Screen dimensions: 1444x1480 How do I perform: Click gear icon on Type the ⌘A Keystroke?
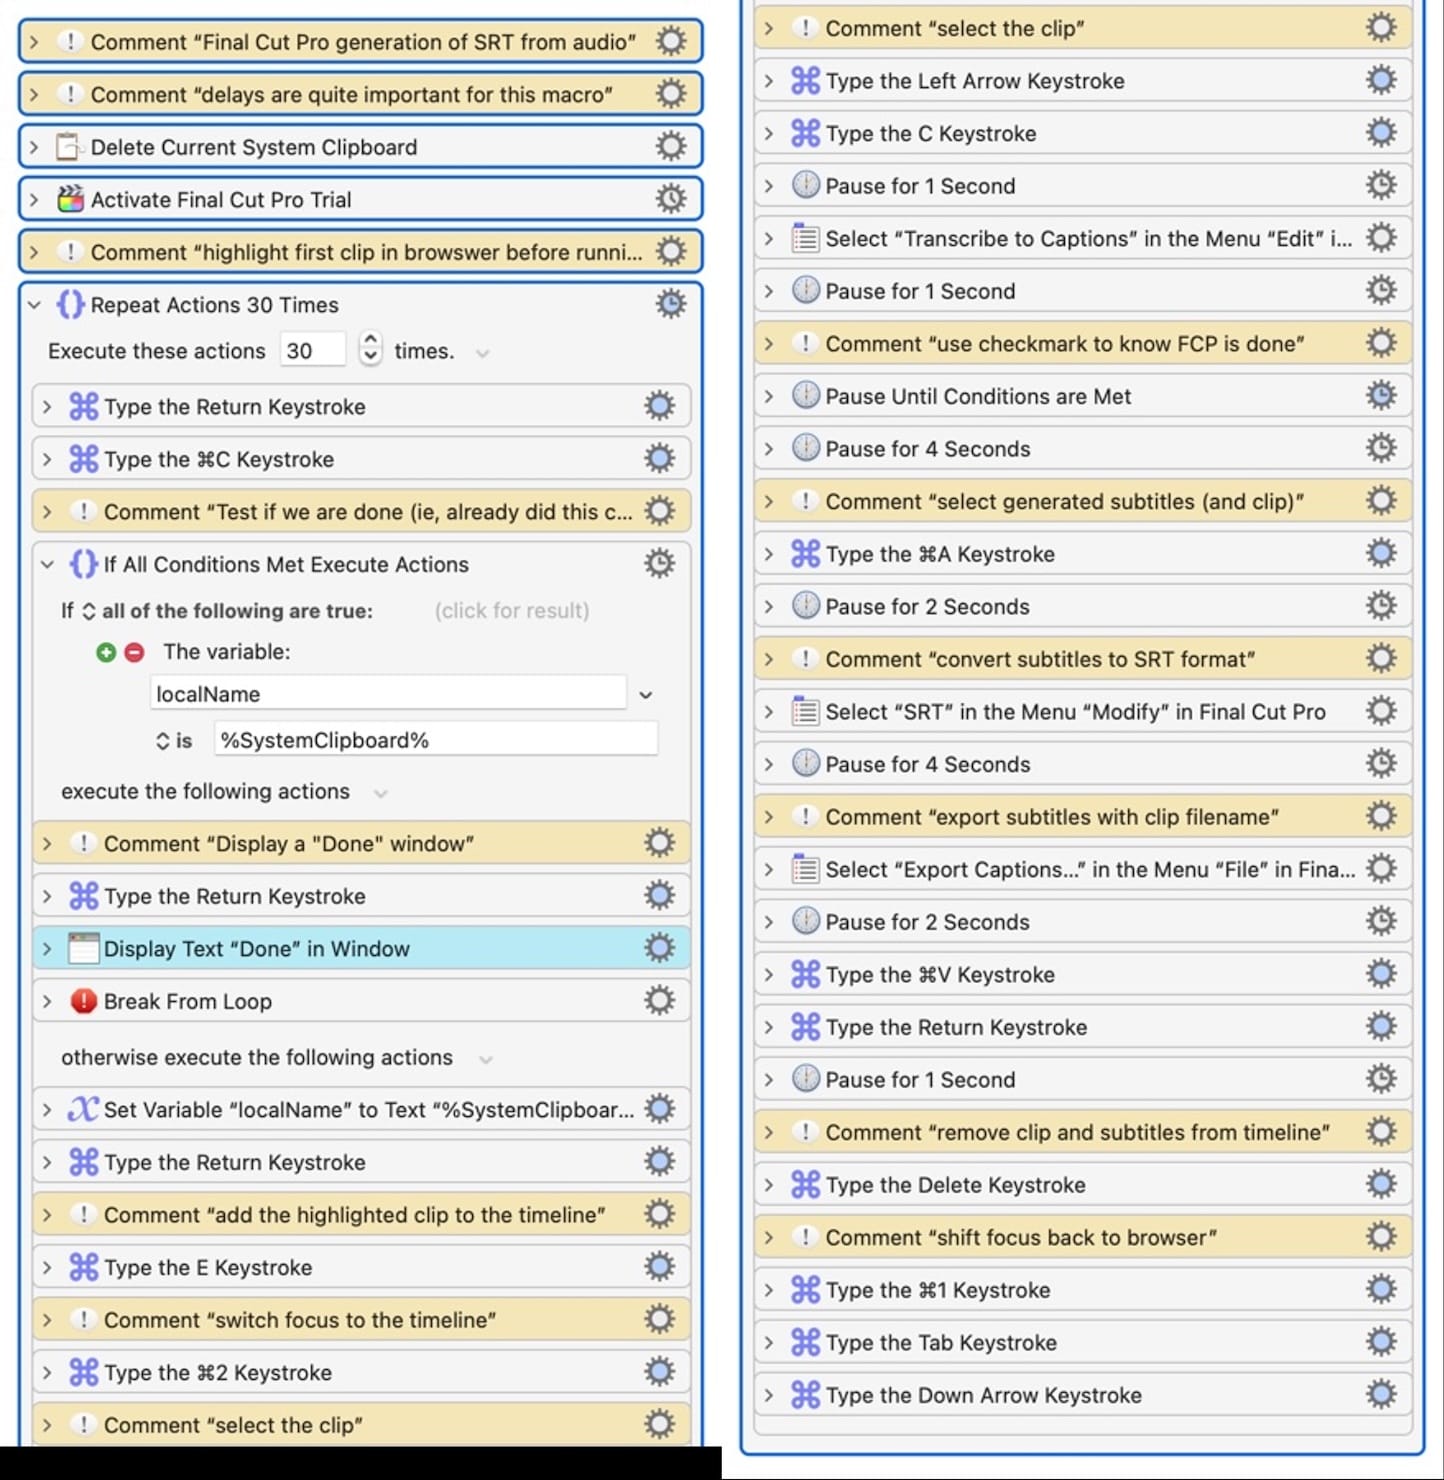[x=1381, y=553]
